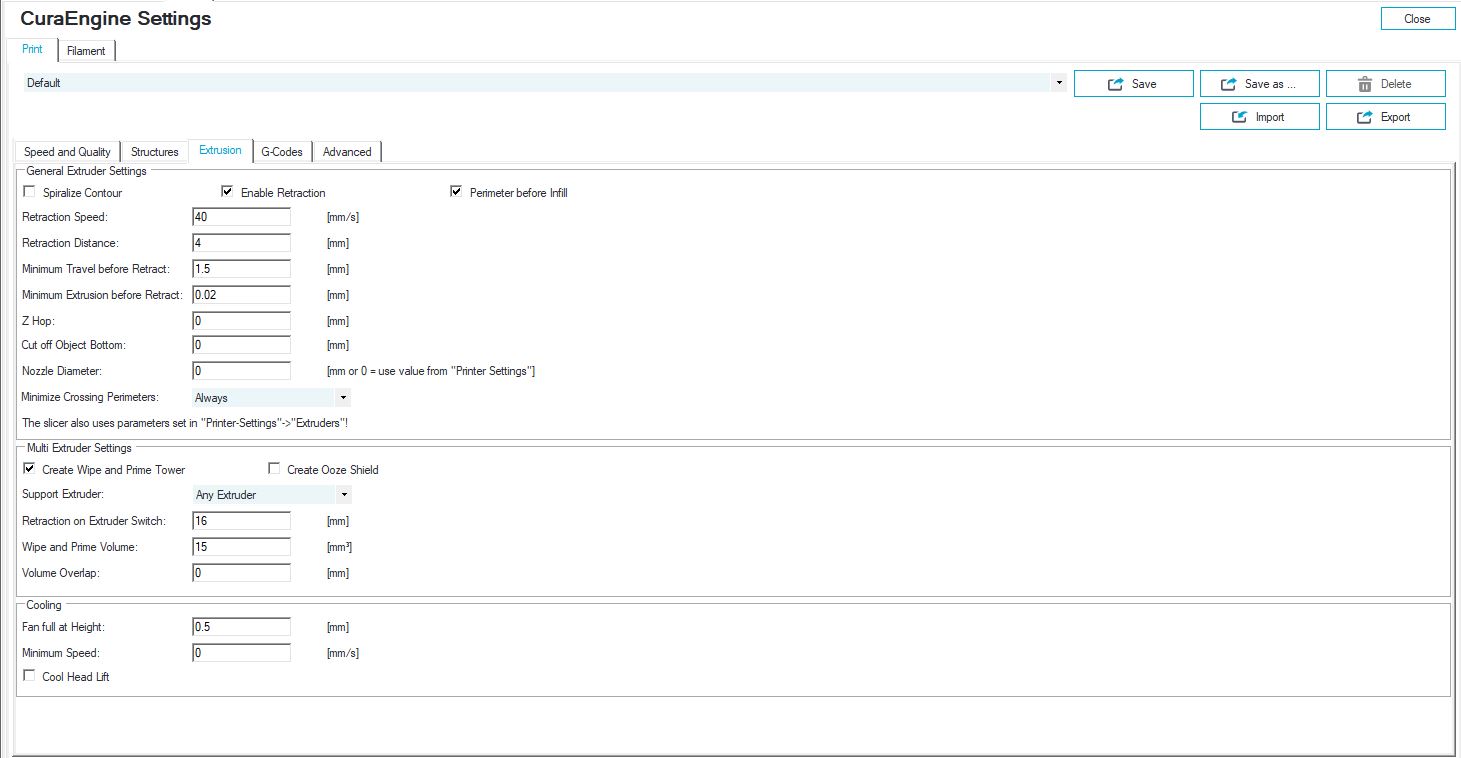Switch to the Filament tab

pos(86,51)
